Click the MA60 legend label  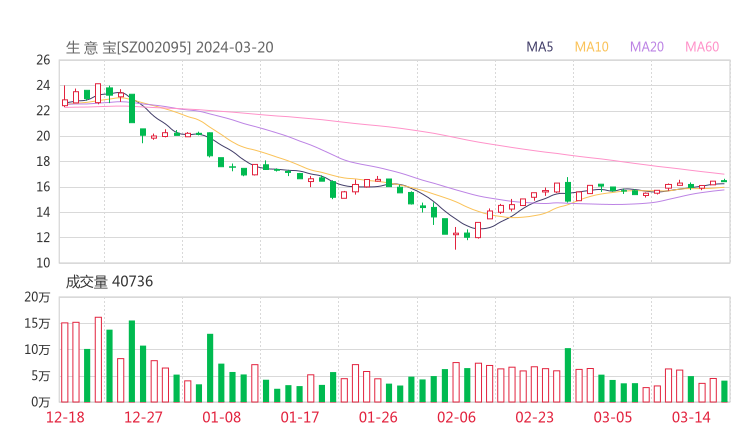702,47
